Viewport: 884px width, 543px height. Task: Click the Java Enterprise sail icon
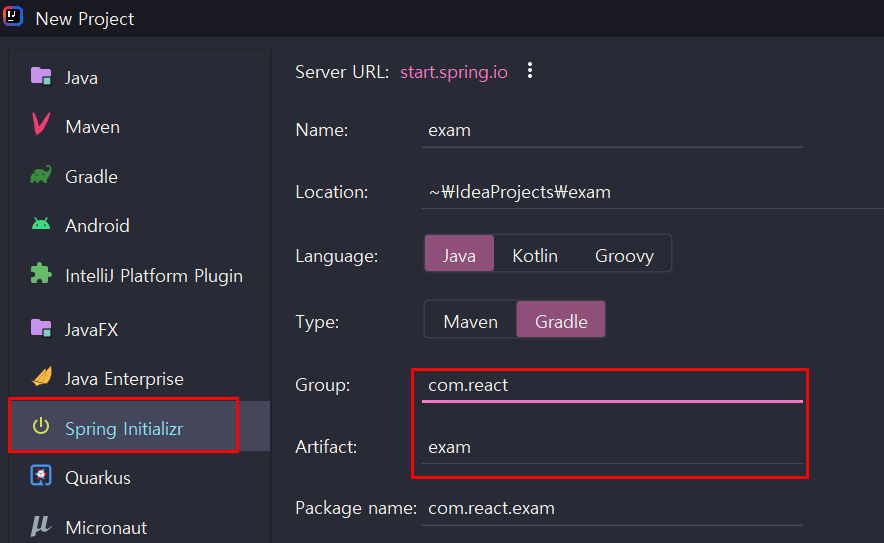[x=42, y=376]
